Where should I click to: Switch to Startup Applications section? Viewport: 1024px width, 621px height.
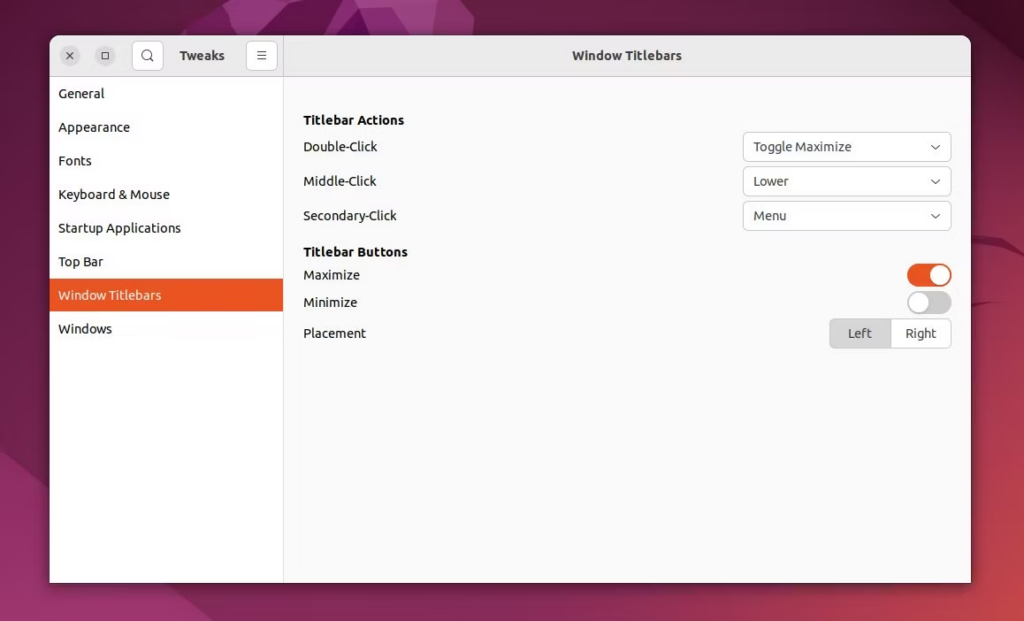click(167, 228)
